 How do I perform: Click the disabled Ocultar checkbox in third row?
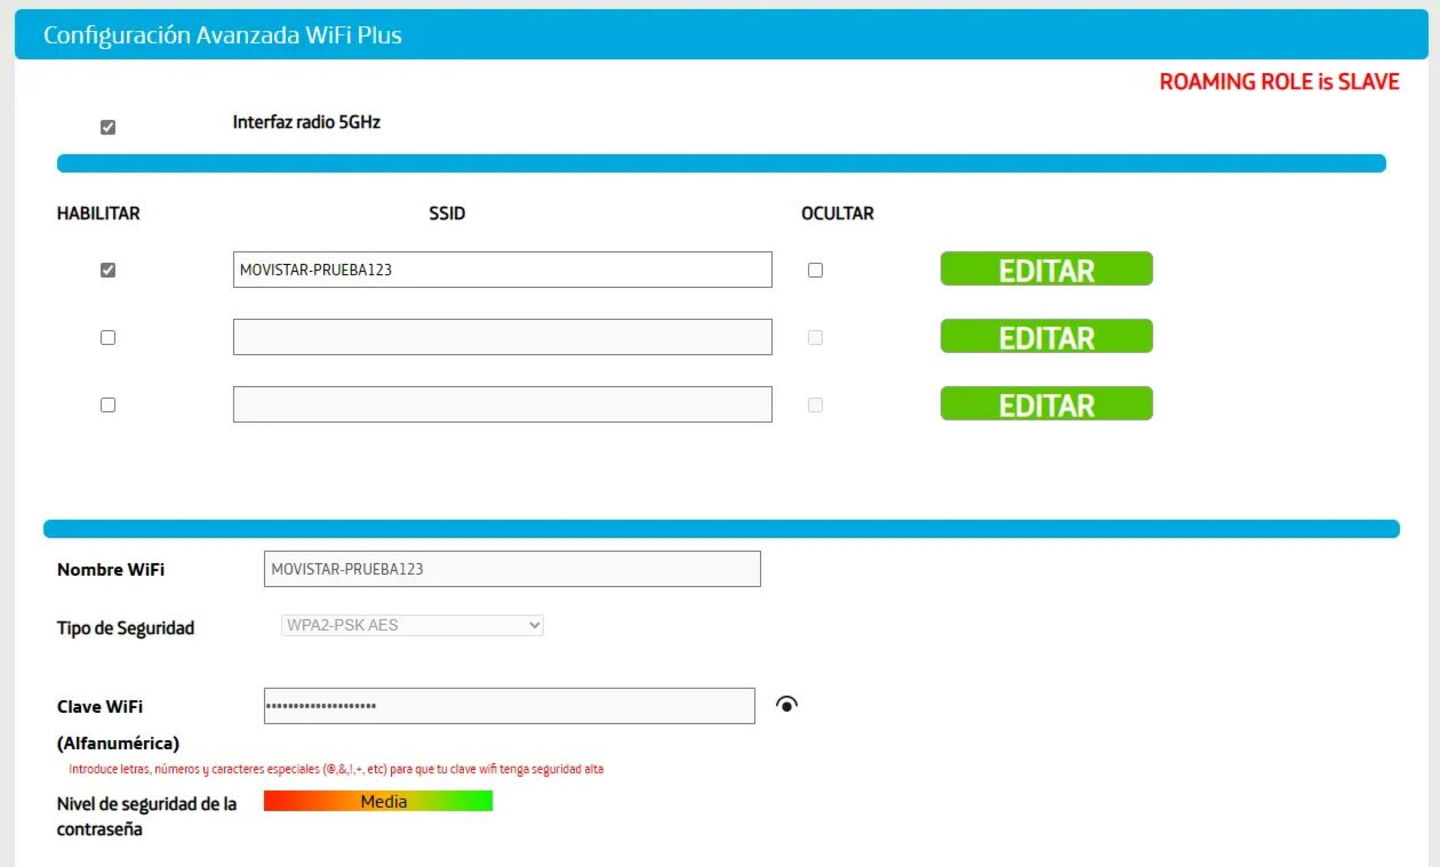[815, 405]
